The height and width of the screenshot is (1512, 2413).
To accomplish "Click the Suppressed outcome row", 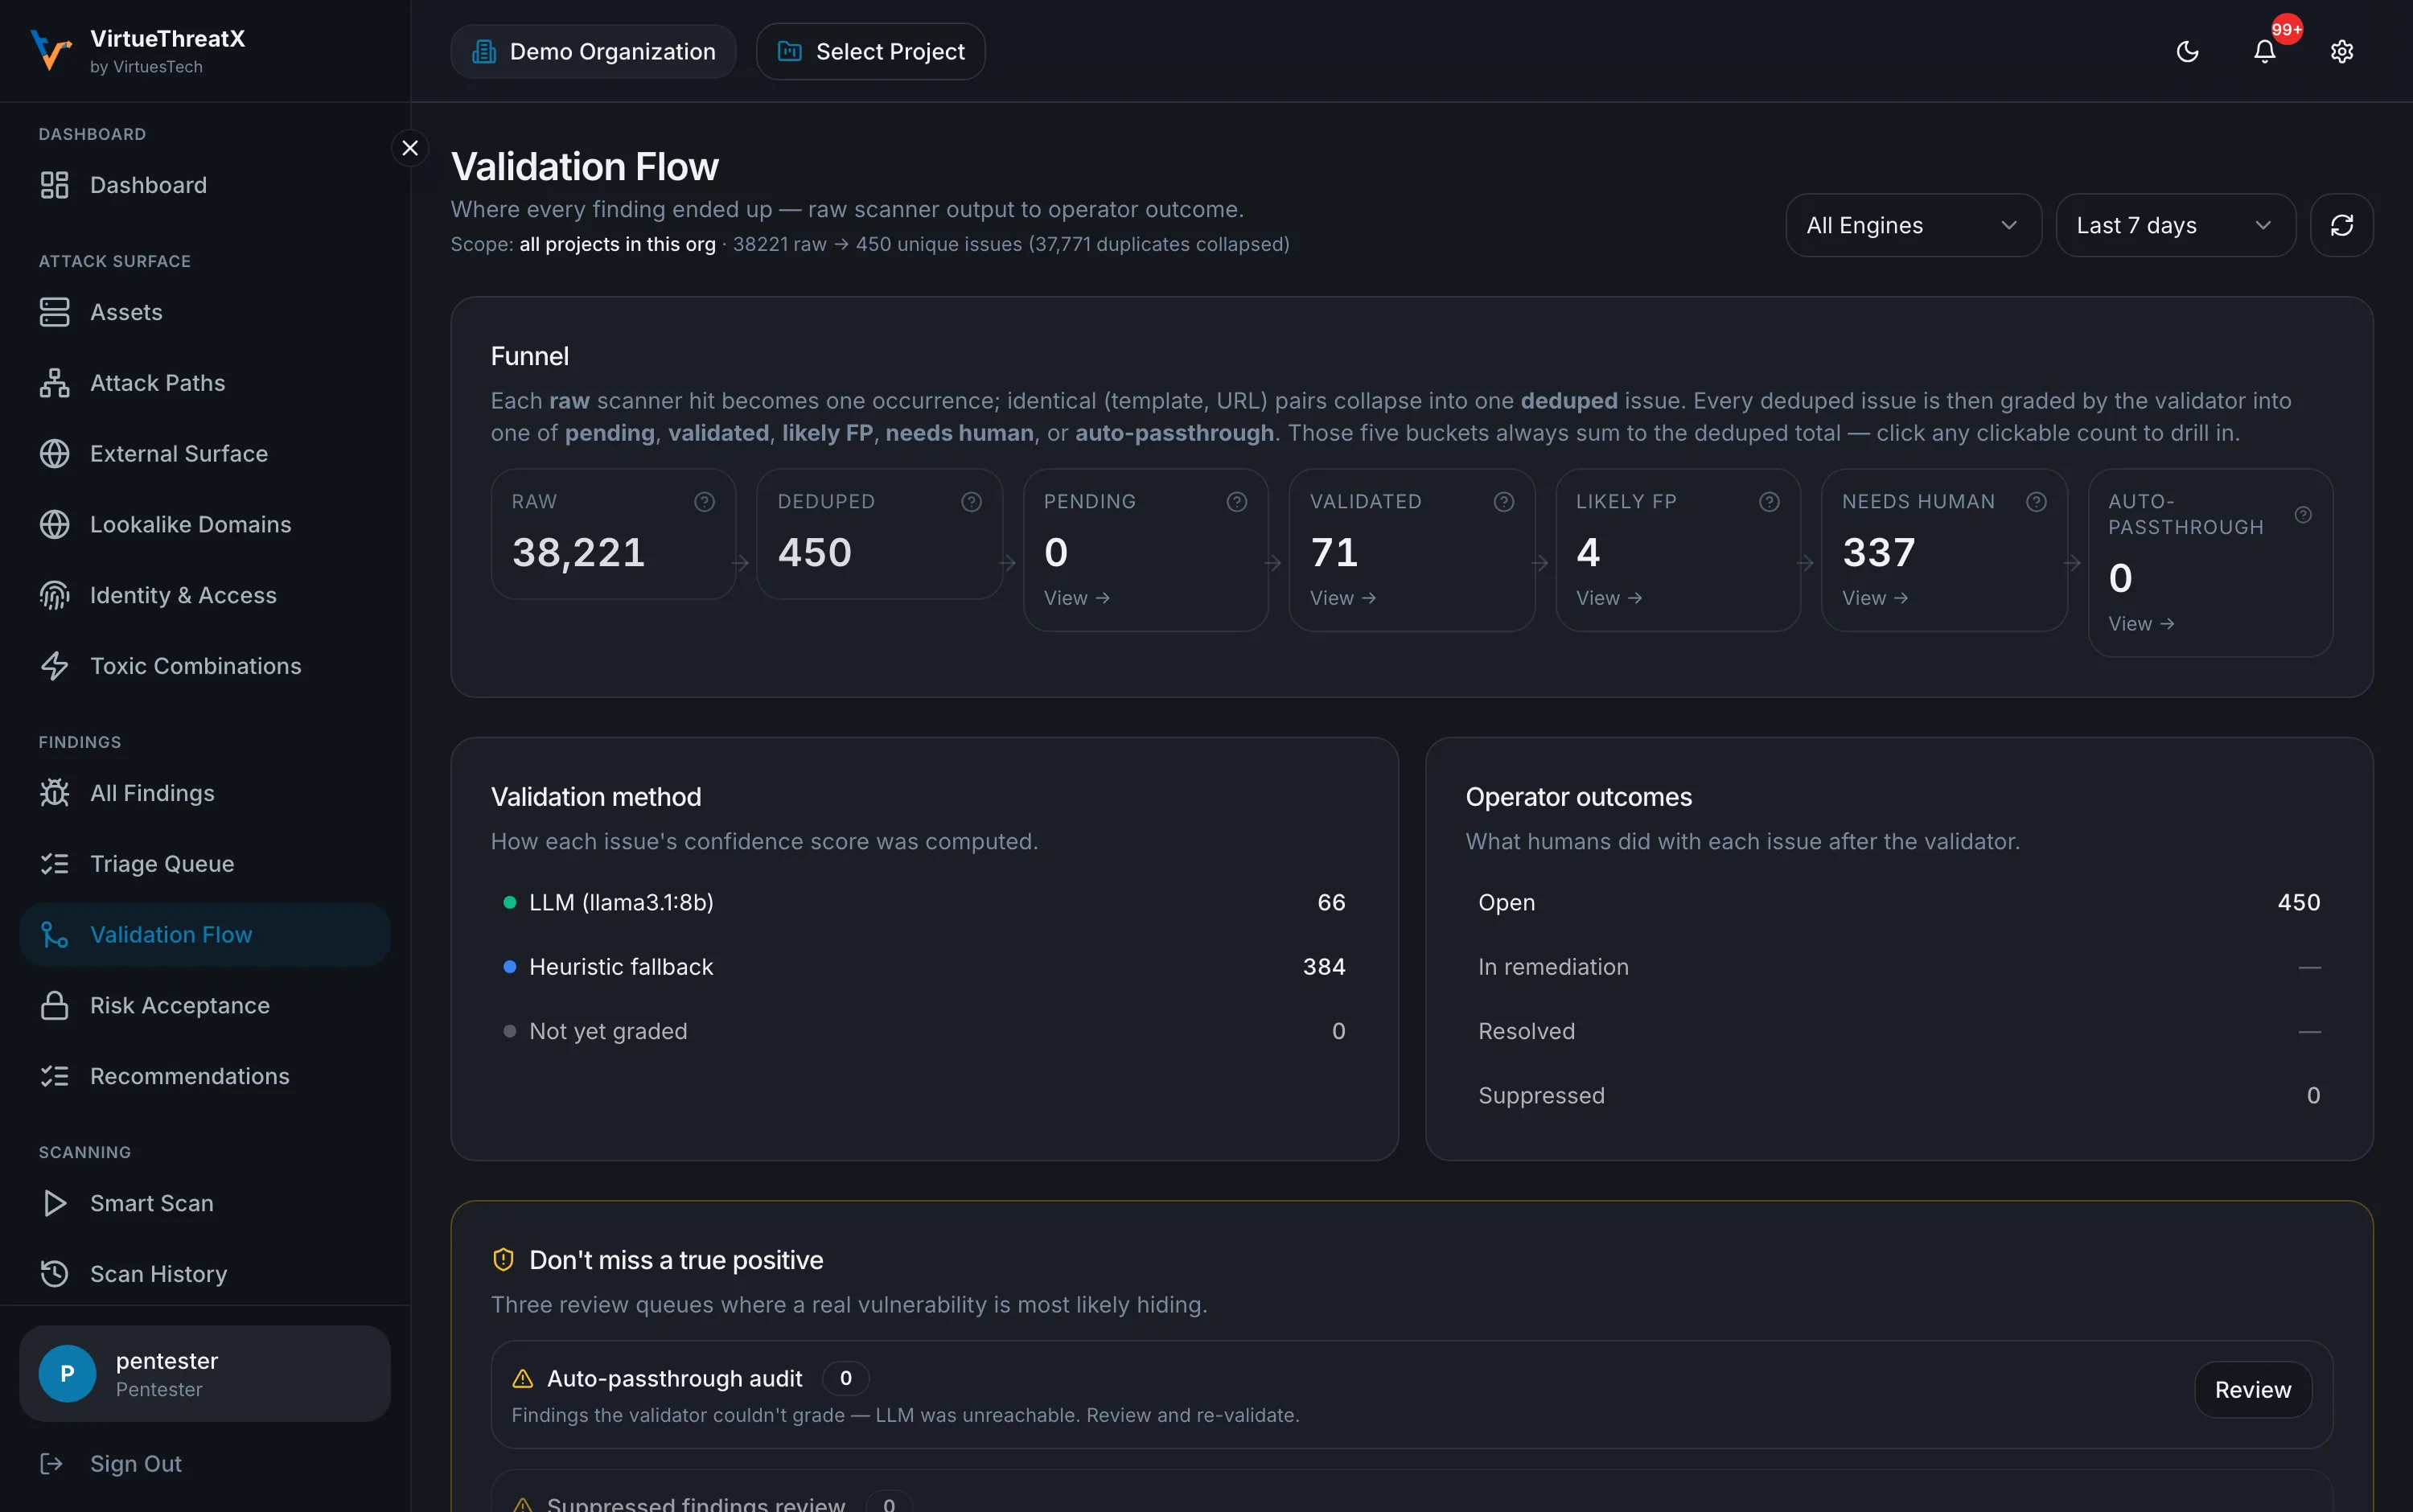I will tap(1899, 1096).
